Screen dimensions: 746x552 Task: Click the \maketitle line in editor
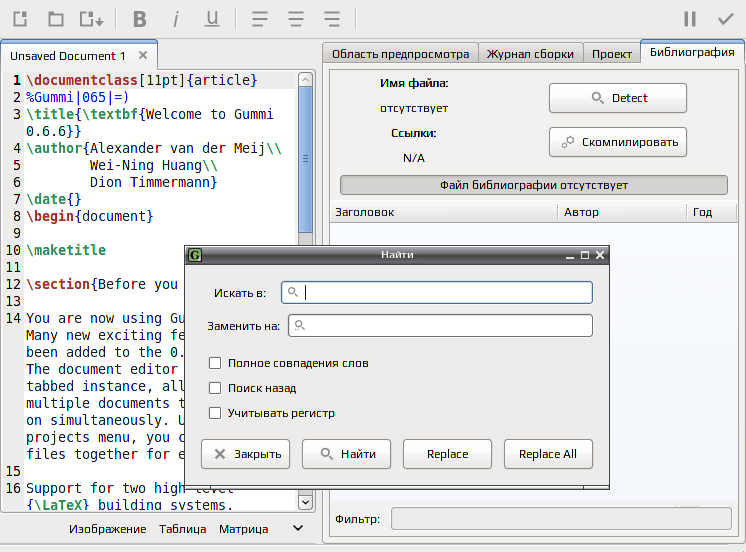(66, 250)
